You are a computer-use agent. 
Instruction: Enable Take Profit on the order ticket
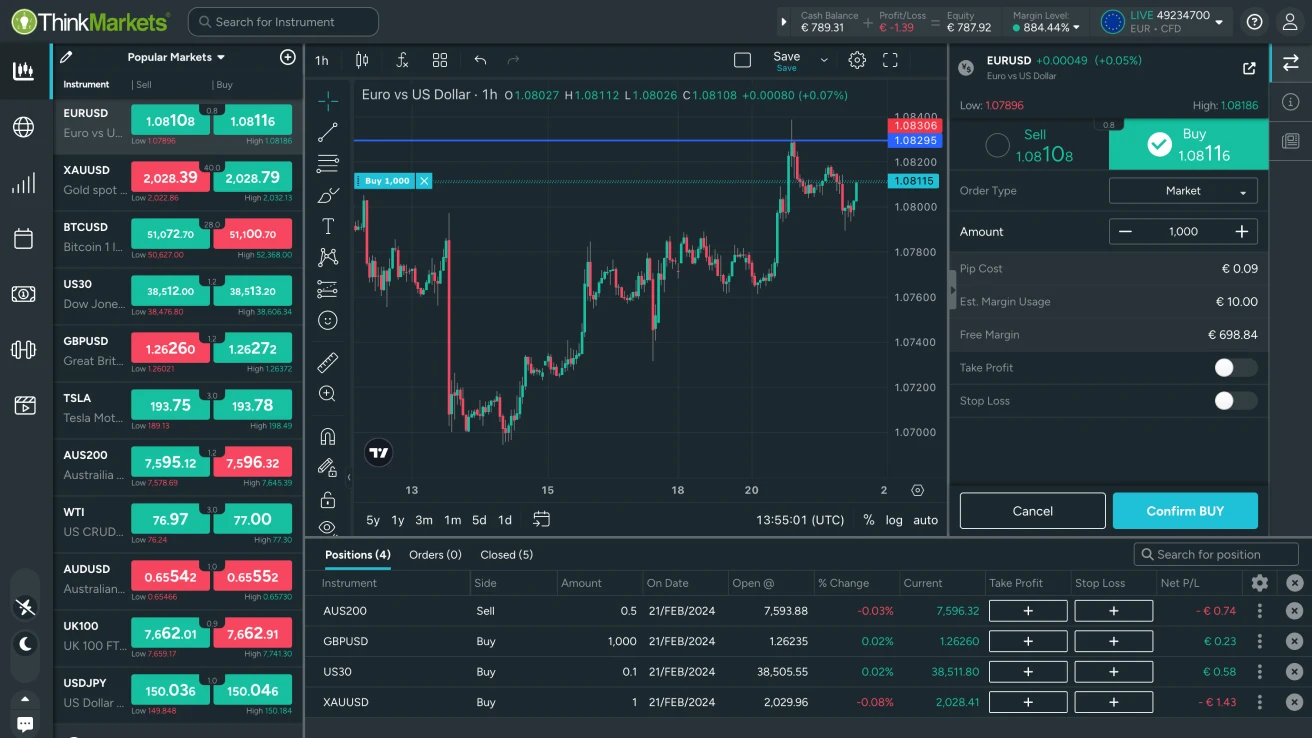pos(1235,367)
